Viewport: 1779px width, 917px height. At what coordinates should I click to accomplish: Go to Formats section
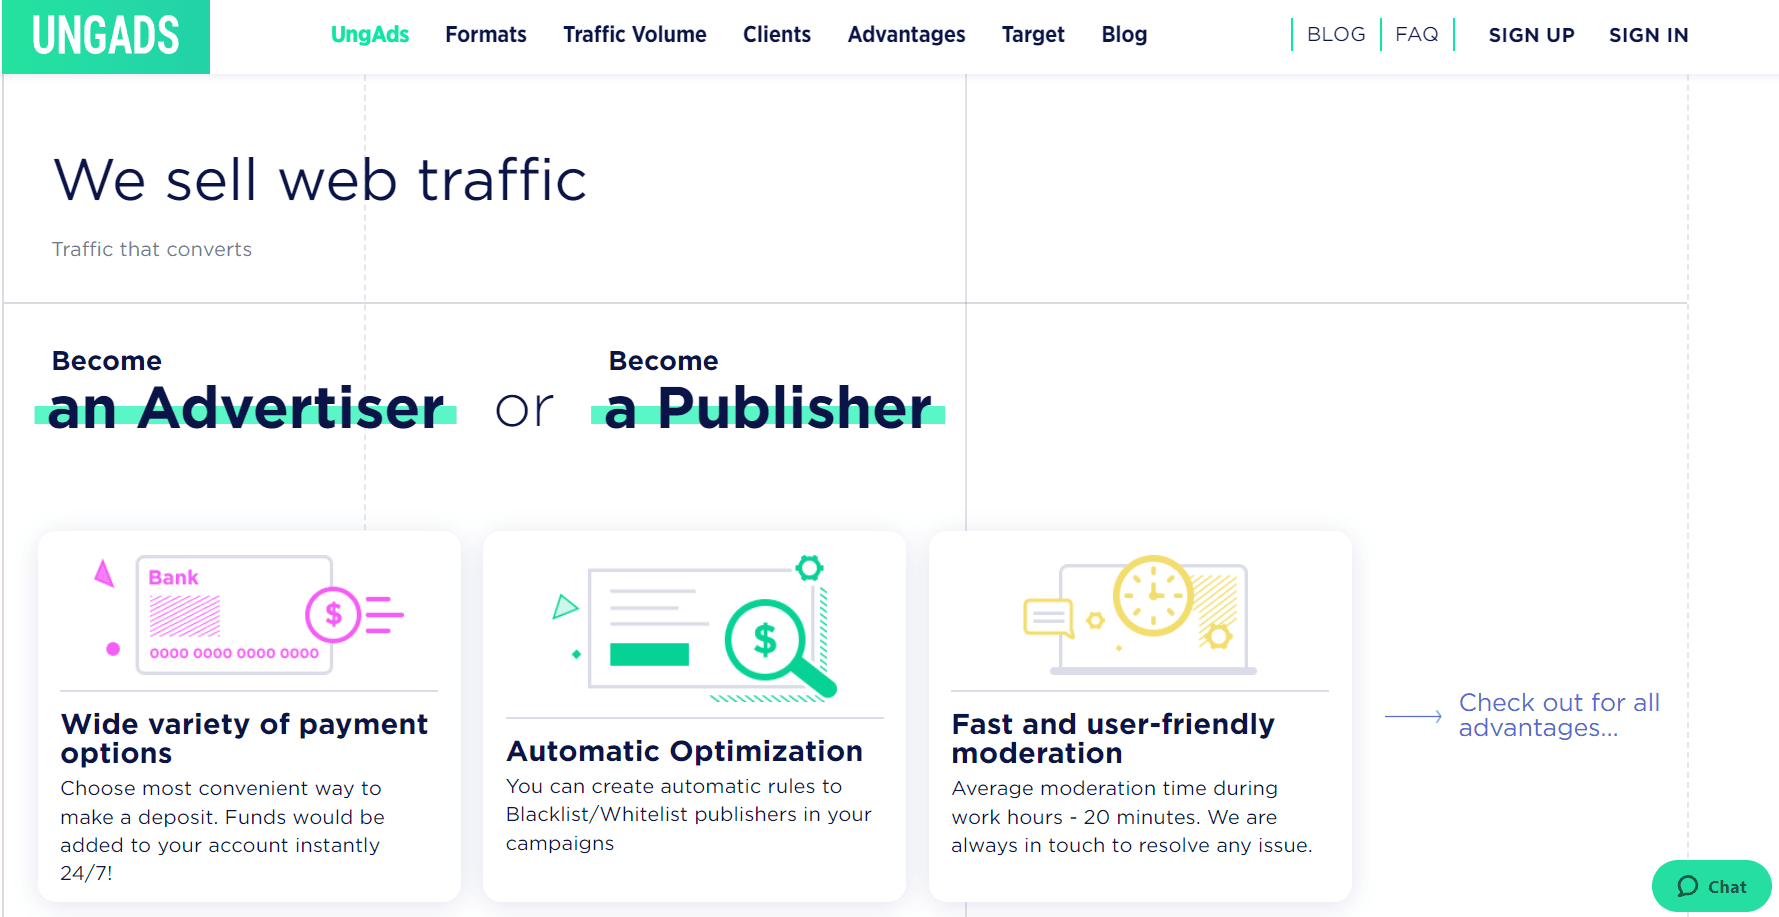coord(486,34)
